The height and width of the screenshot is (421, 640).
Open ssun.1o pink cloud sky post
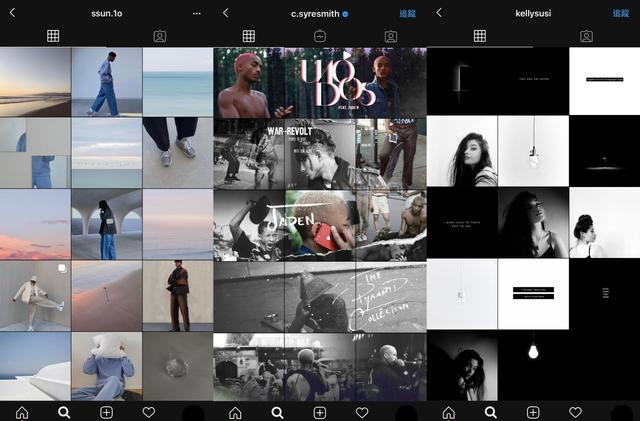[x=35, y=224]
